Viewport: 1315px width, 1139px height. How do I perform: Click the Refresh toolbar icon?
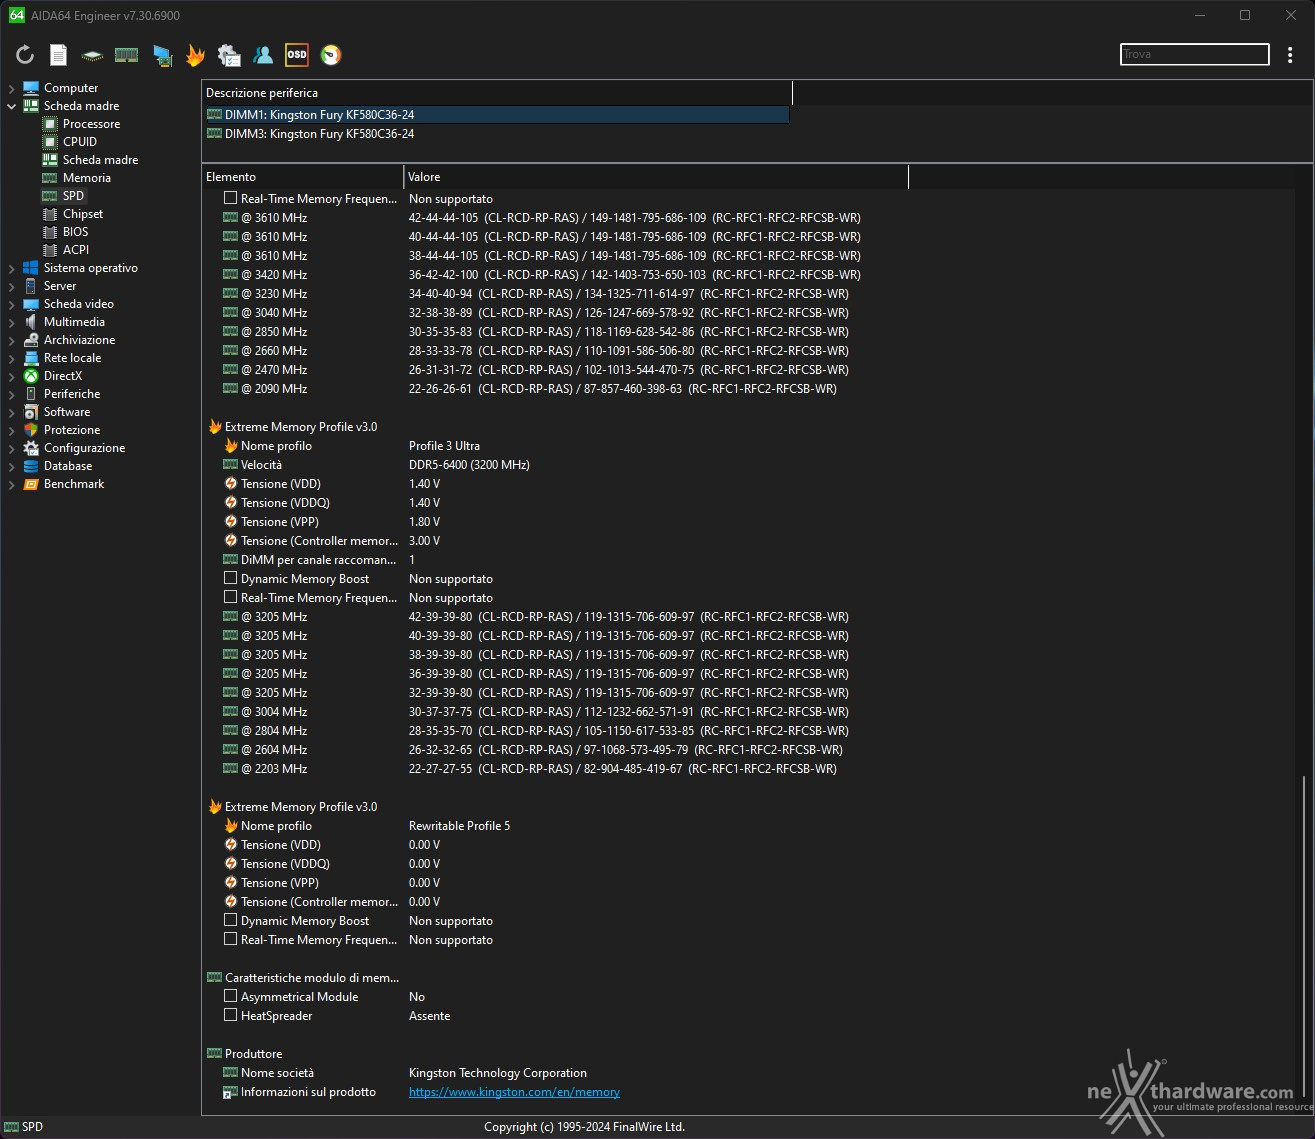25,55
